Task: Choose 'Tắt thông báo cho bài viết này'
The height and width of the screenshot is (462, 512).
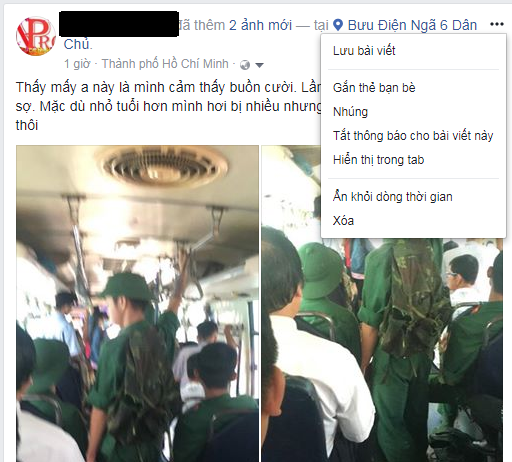Action: tap(413, 136)
